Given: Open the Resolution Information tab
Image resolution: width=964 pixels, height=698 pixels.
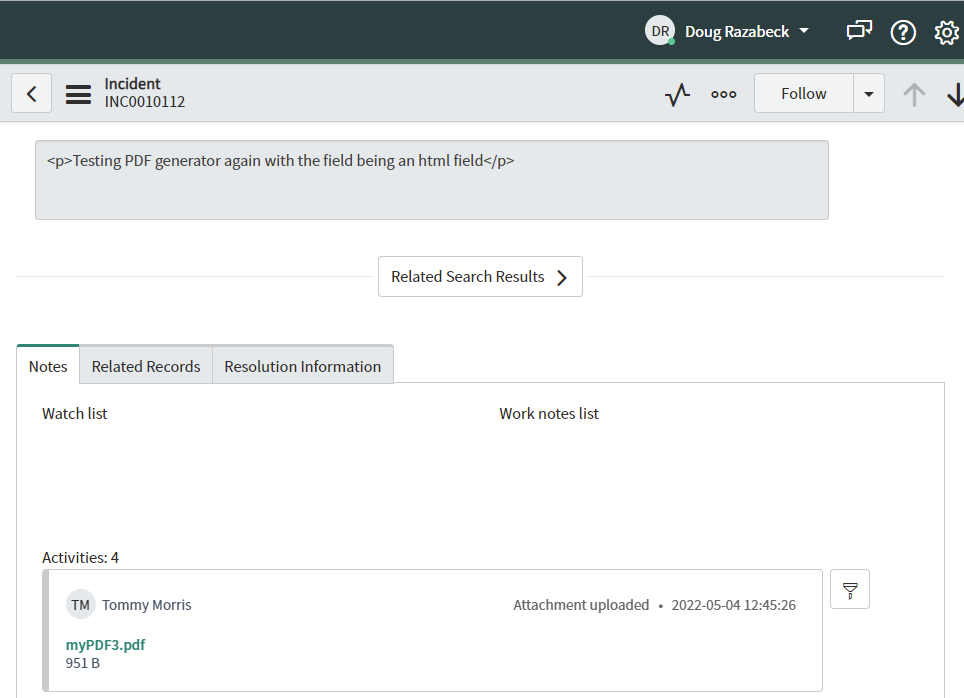Looking at the screenshot, I should tap(302, 366).
